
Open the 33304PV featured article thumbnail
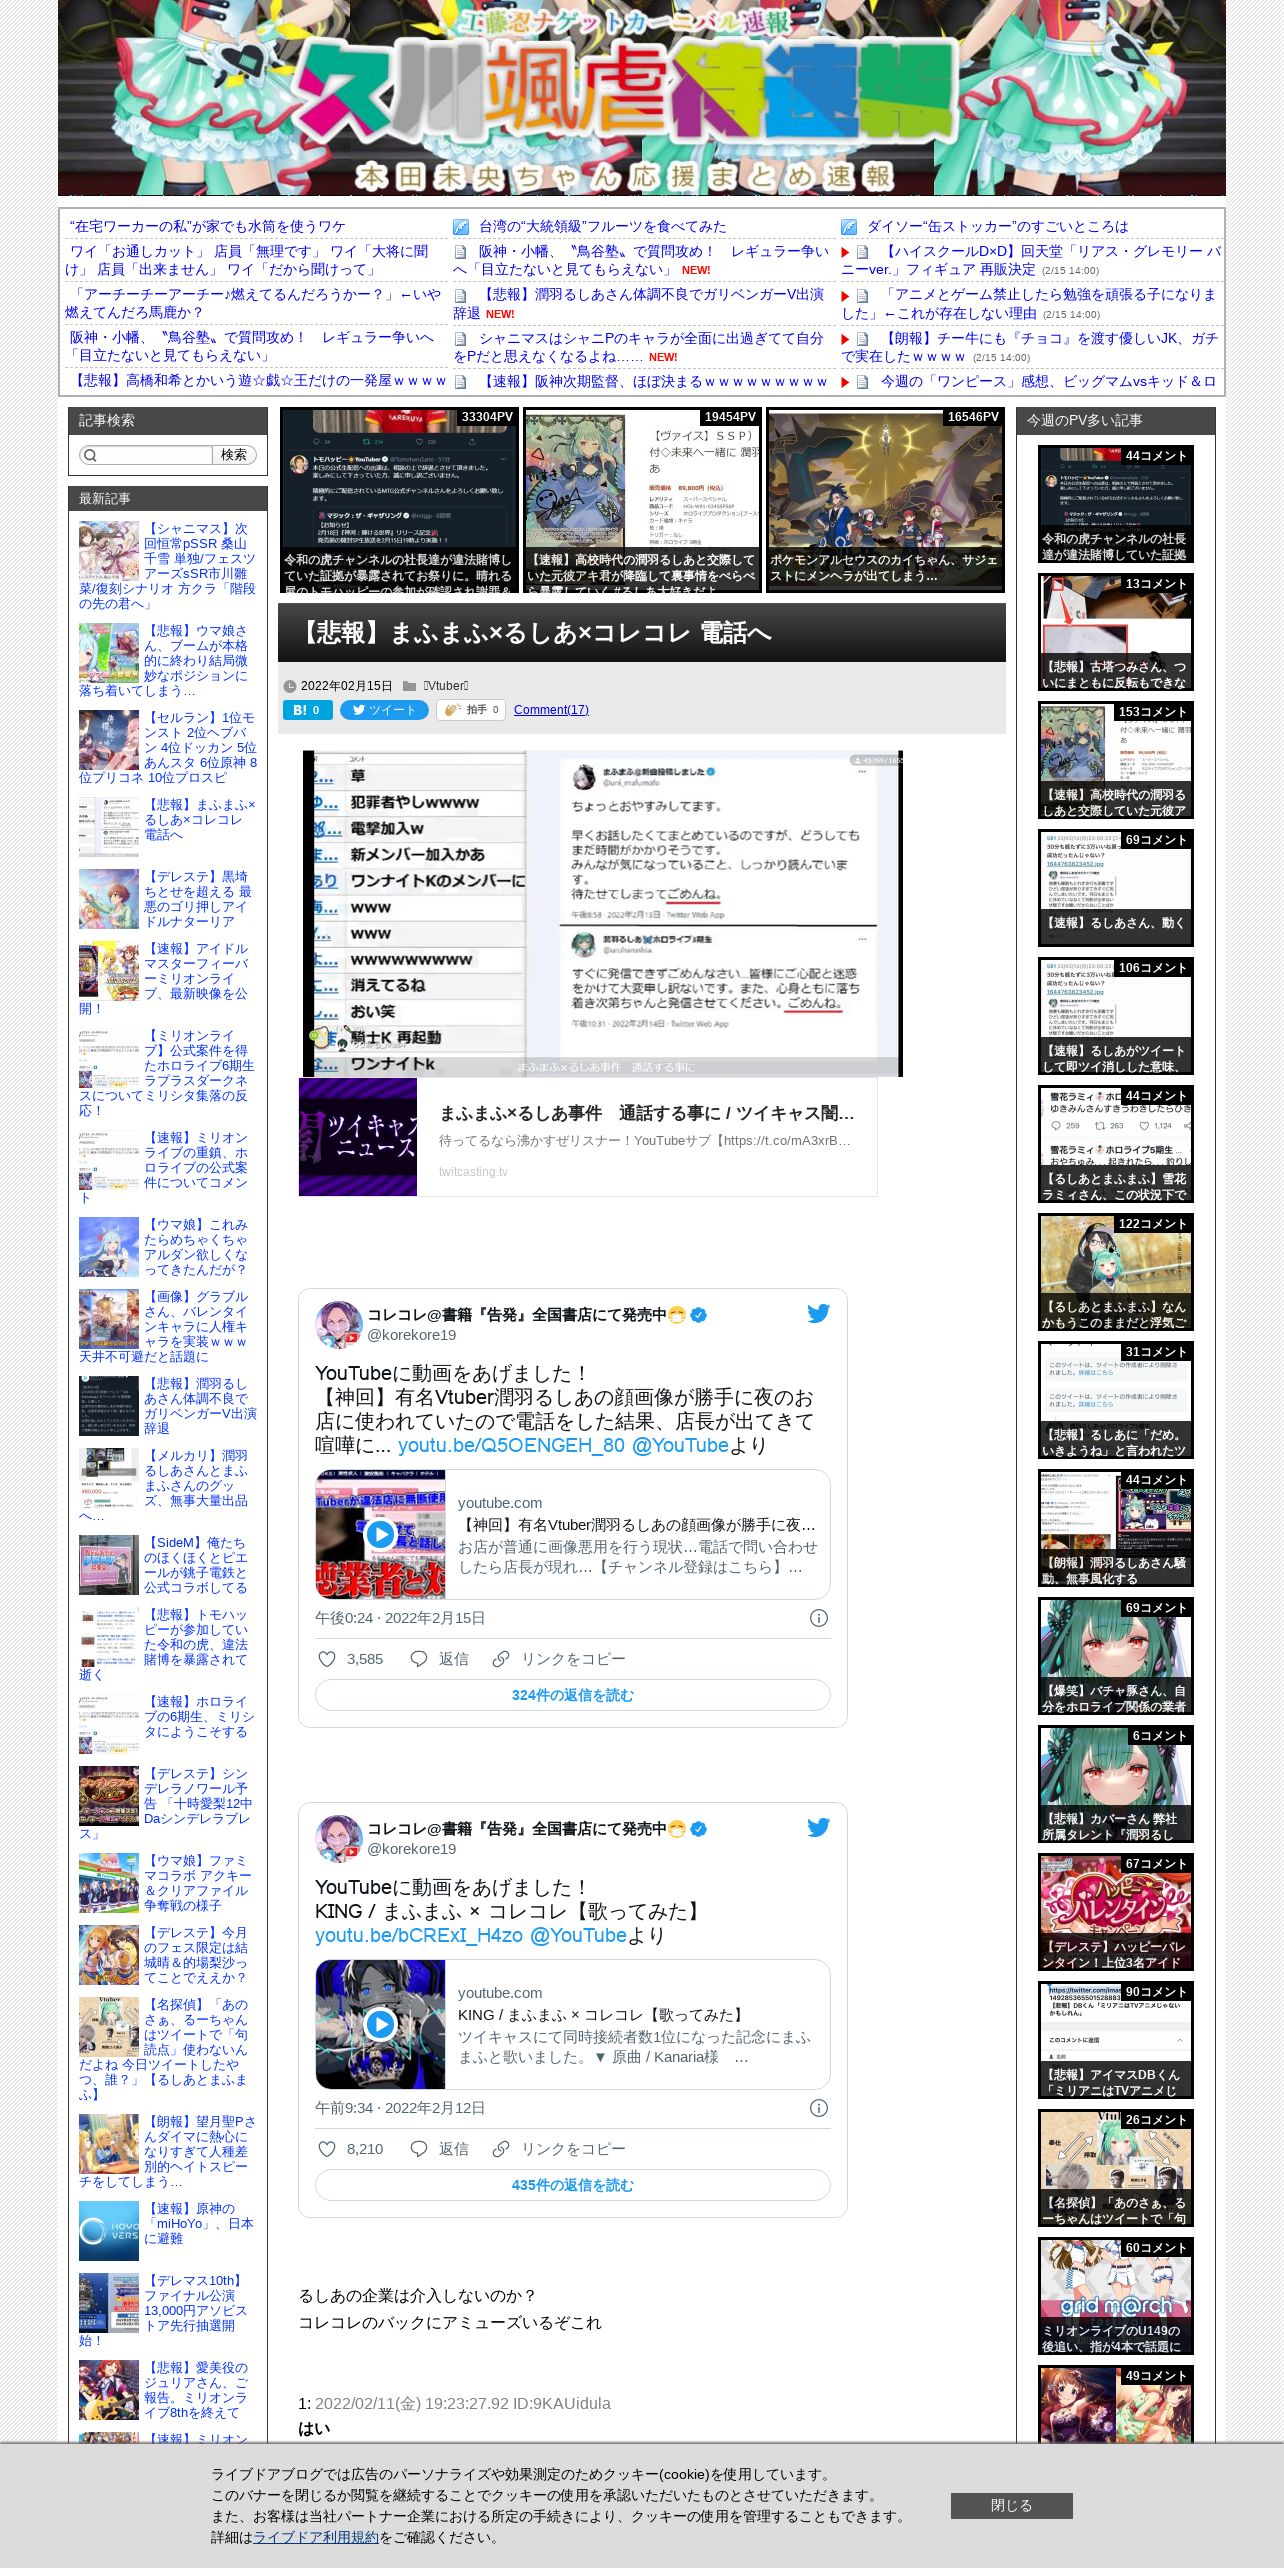tap(398, 500)
